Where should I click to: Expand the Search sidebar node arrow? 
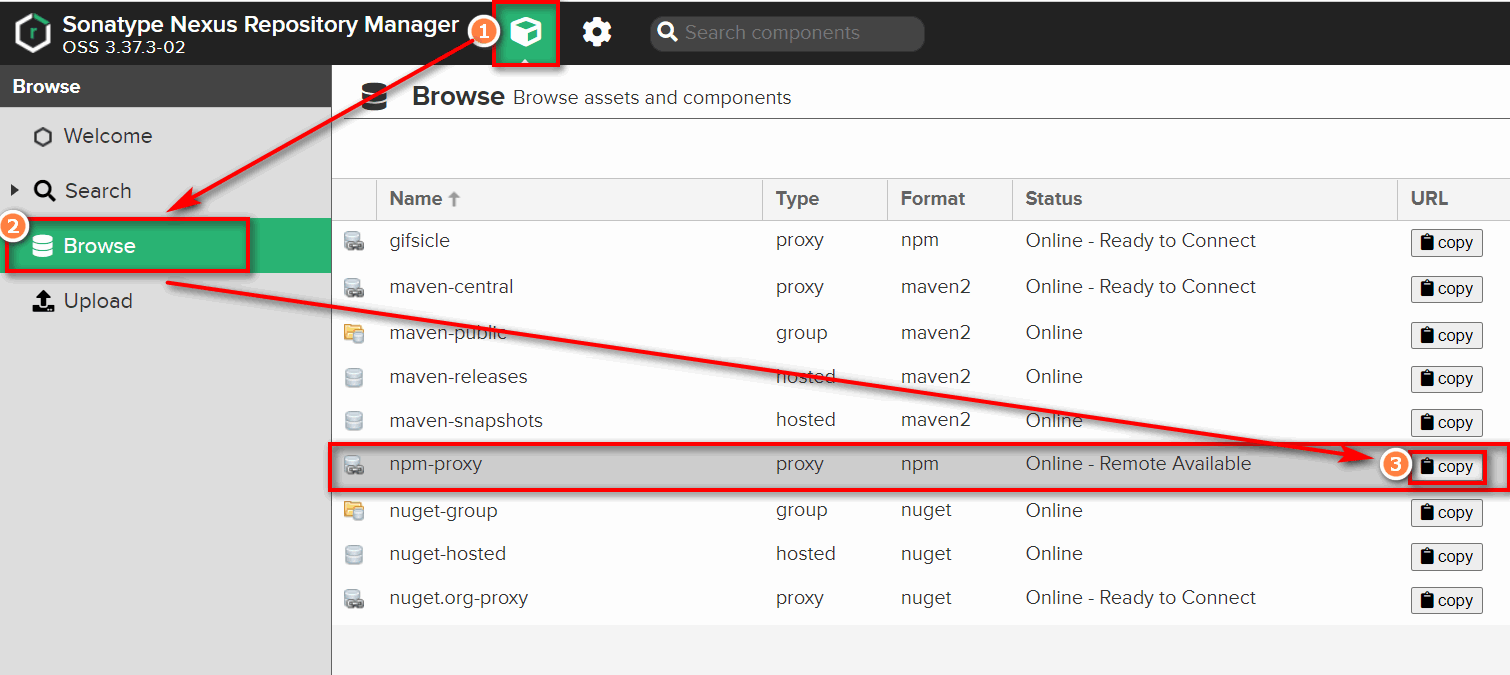(x=14, y=190)
